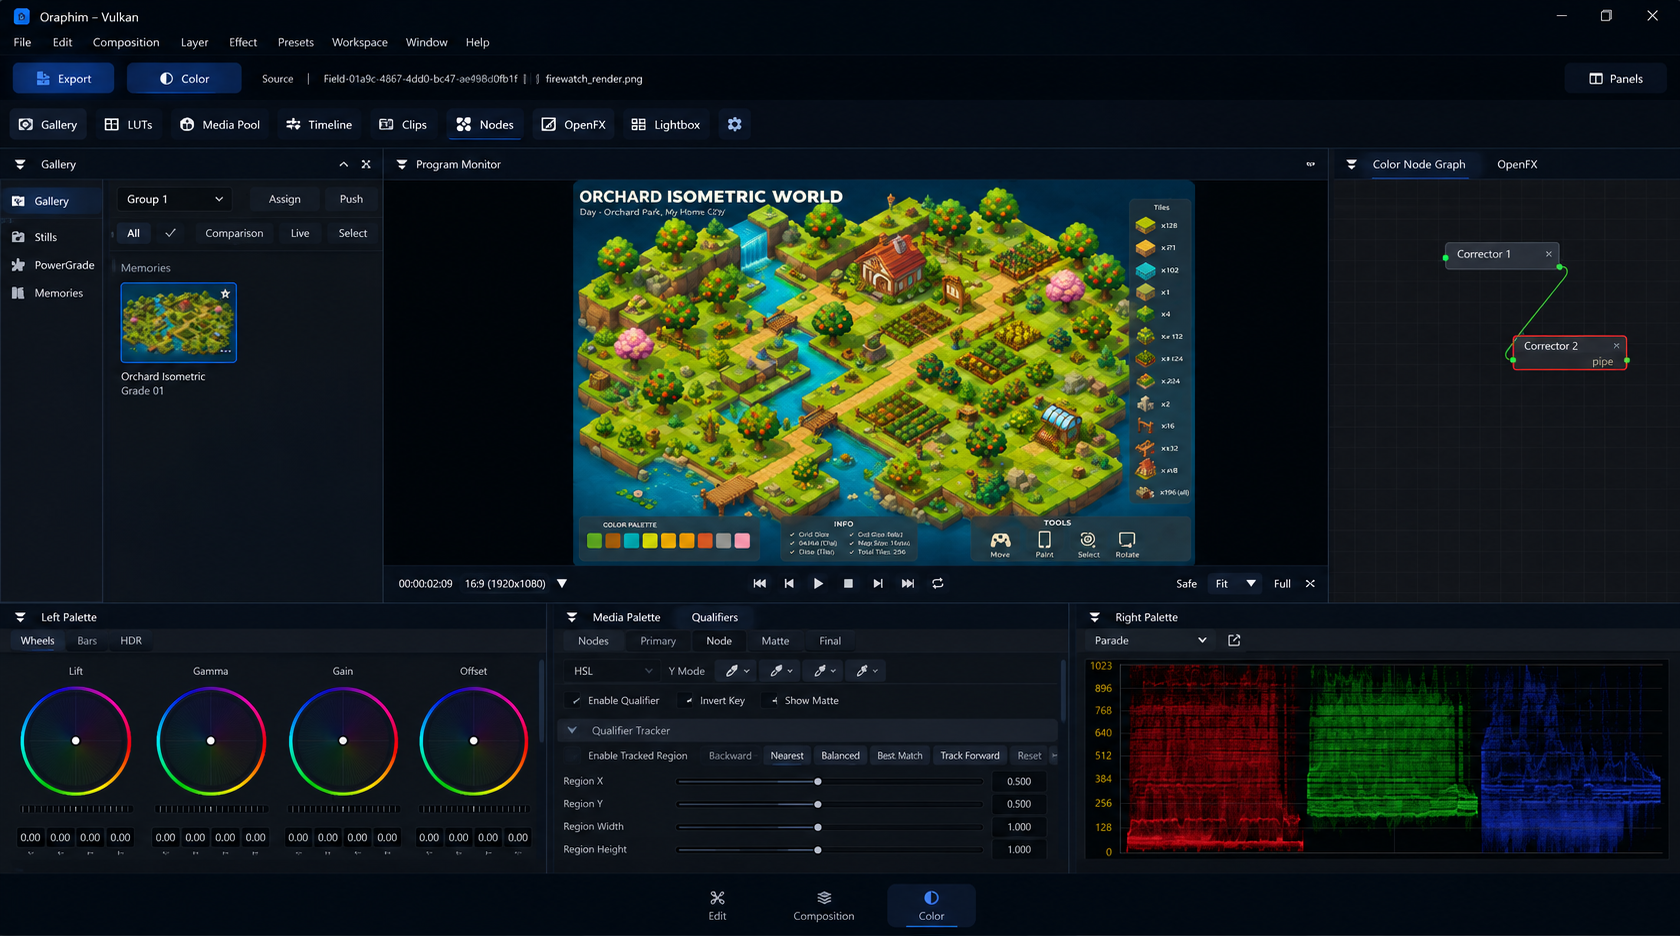
Task: Collapse the Qualifier Tracker section
Action: point(572,731)
